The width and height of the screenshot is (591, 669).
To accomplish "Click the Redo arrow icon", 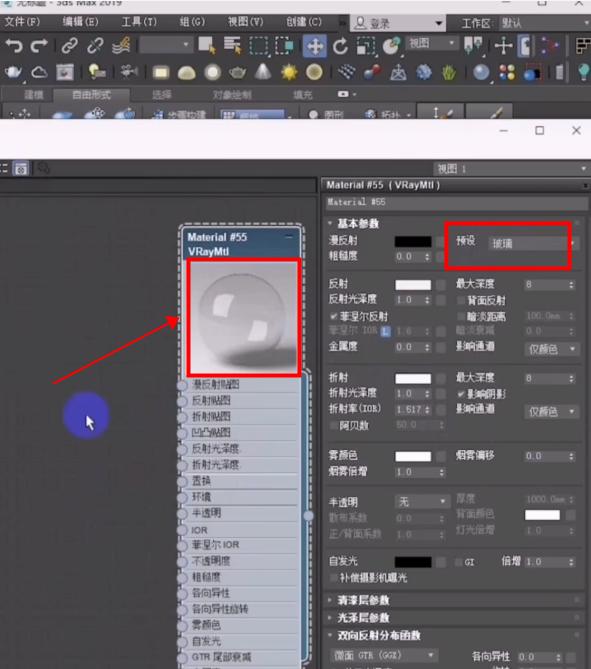I will (x=40, y=46).
